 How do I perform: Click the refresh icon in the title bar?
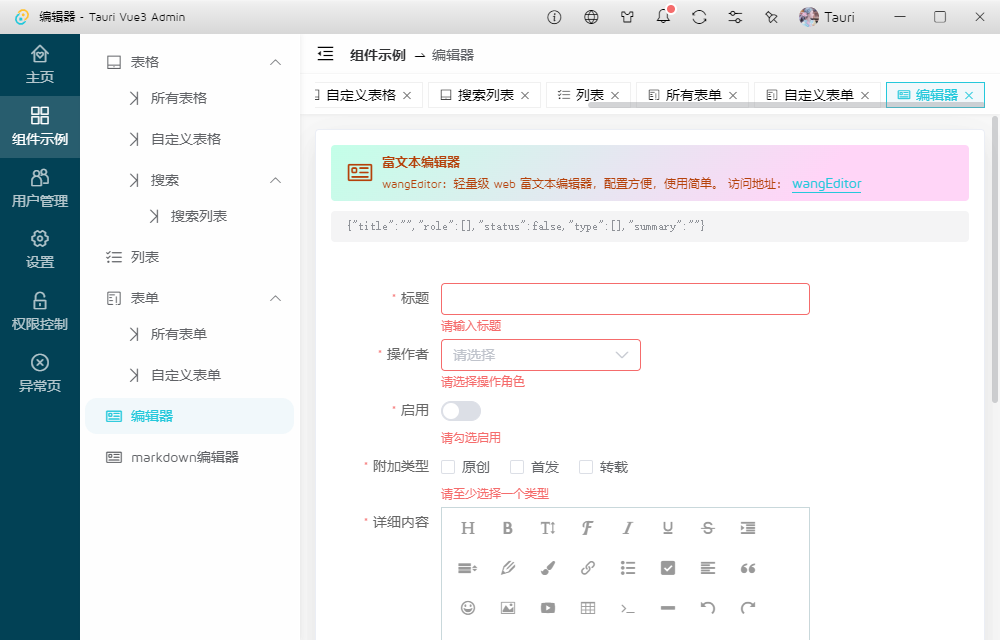point(698,16)
